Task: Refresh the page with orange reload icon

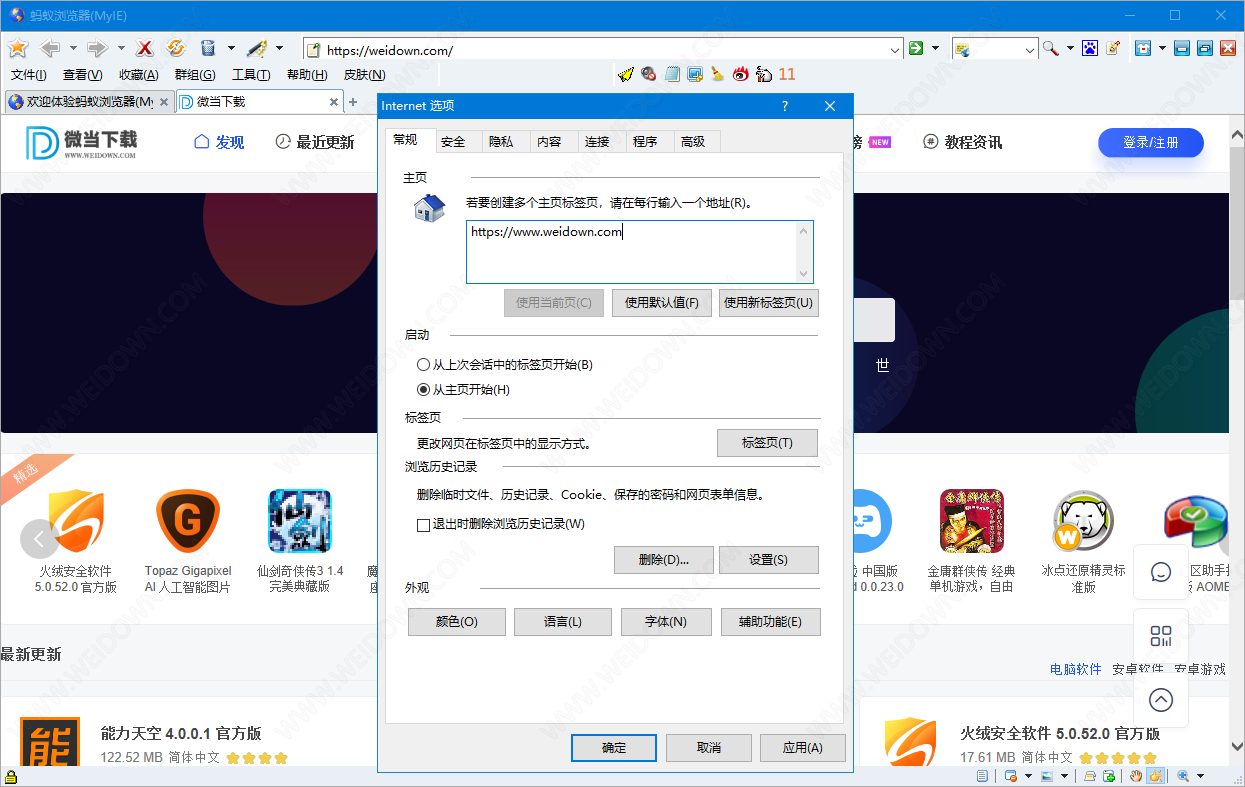Action: click(176, 48)
